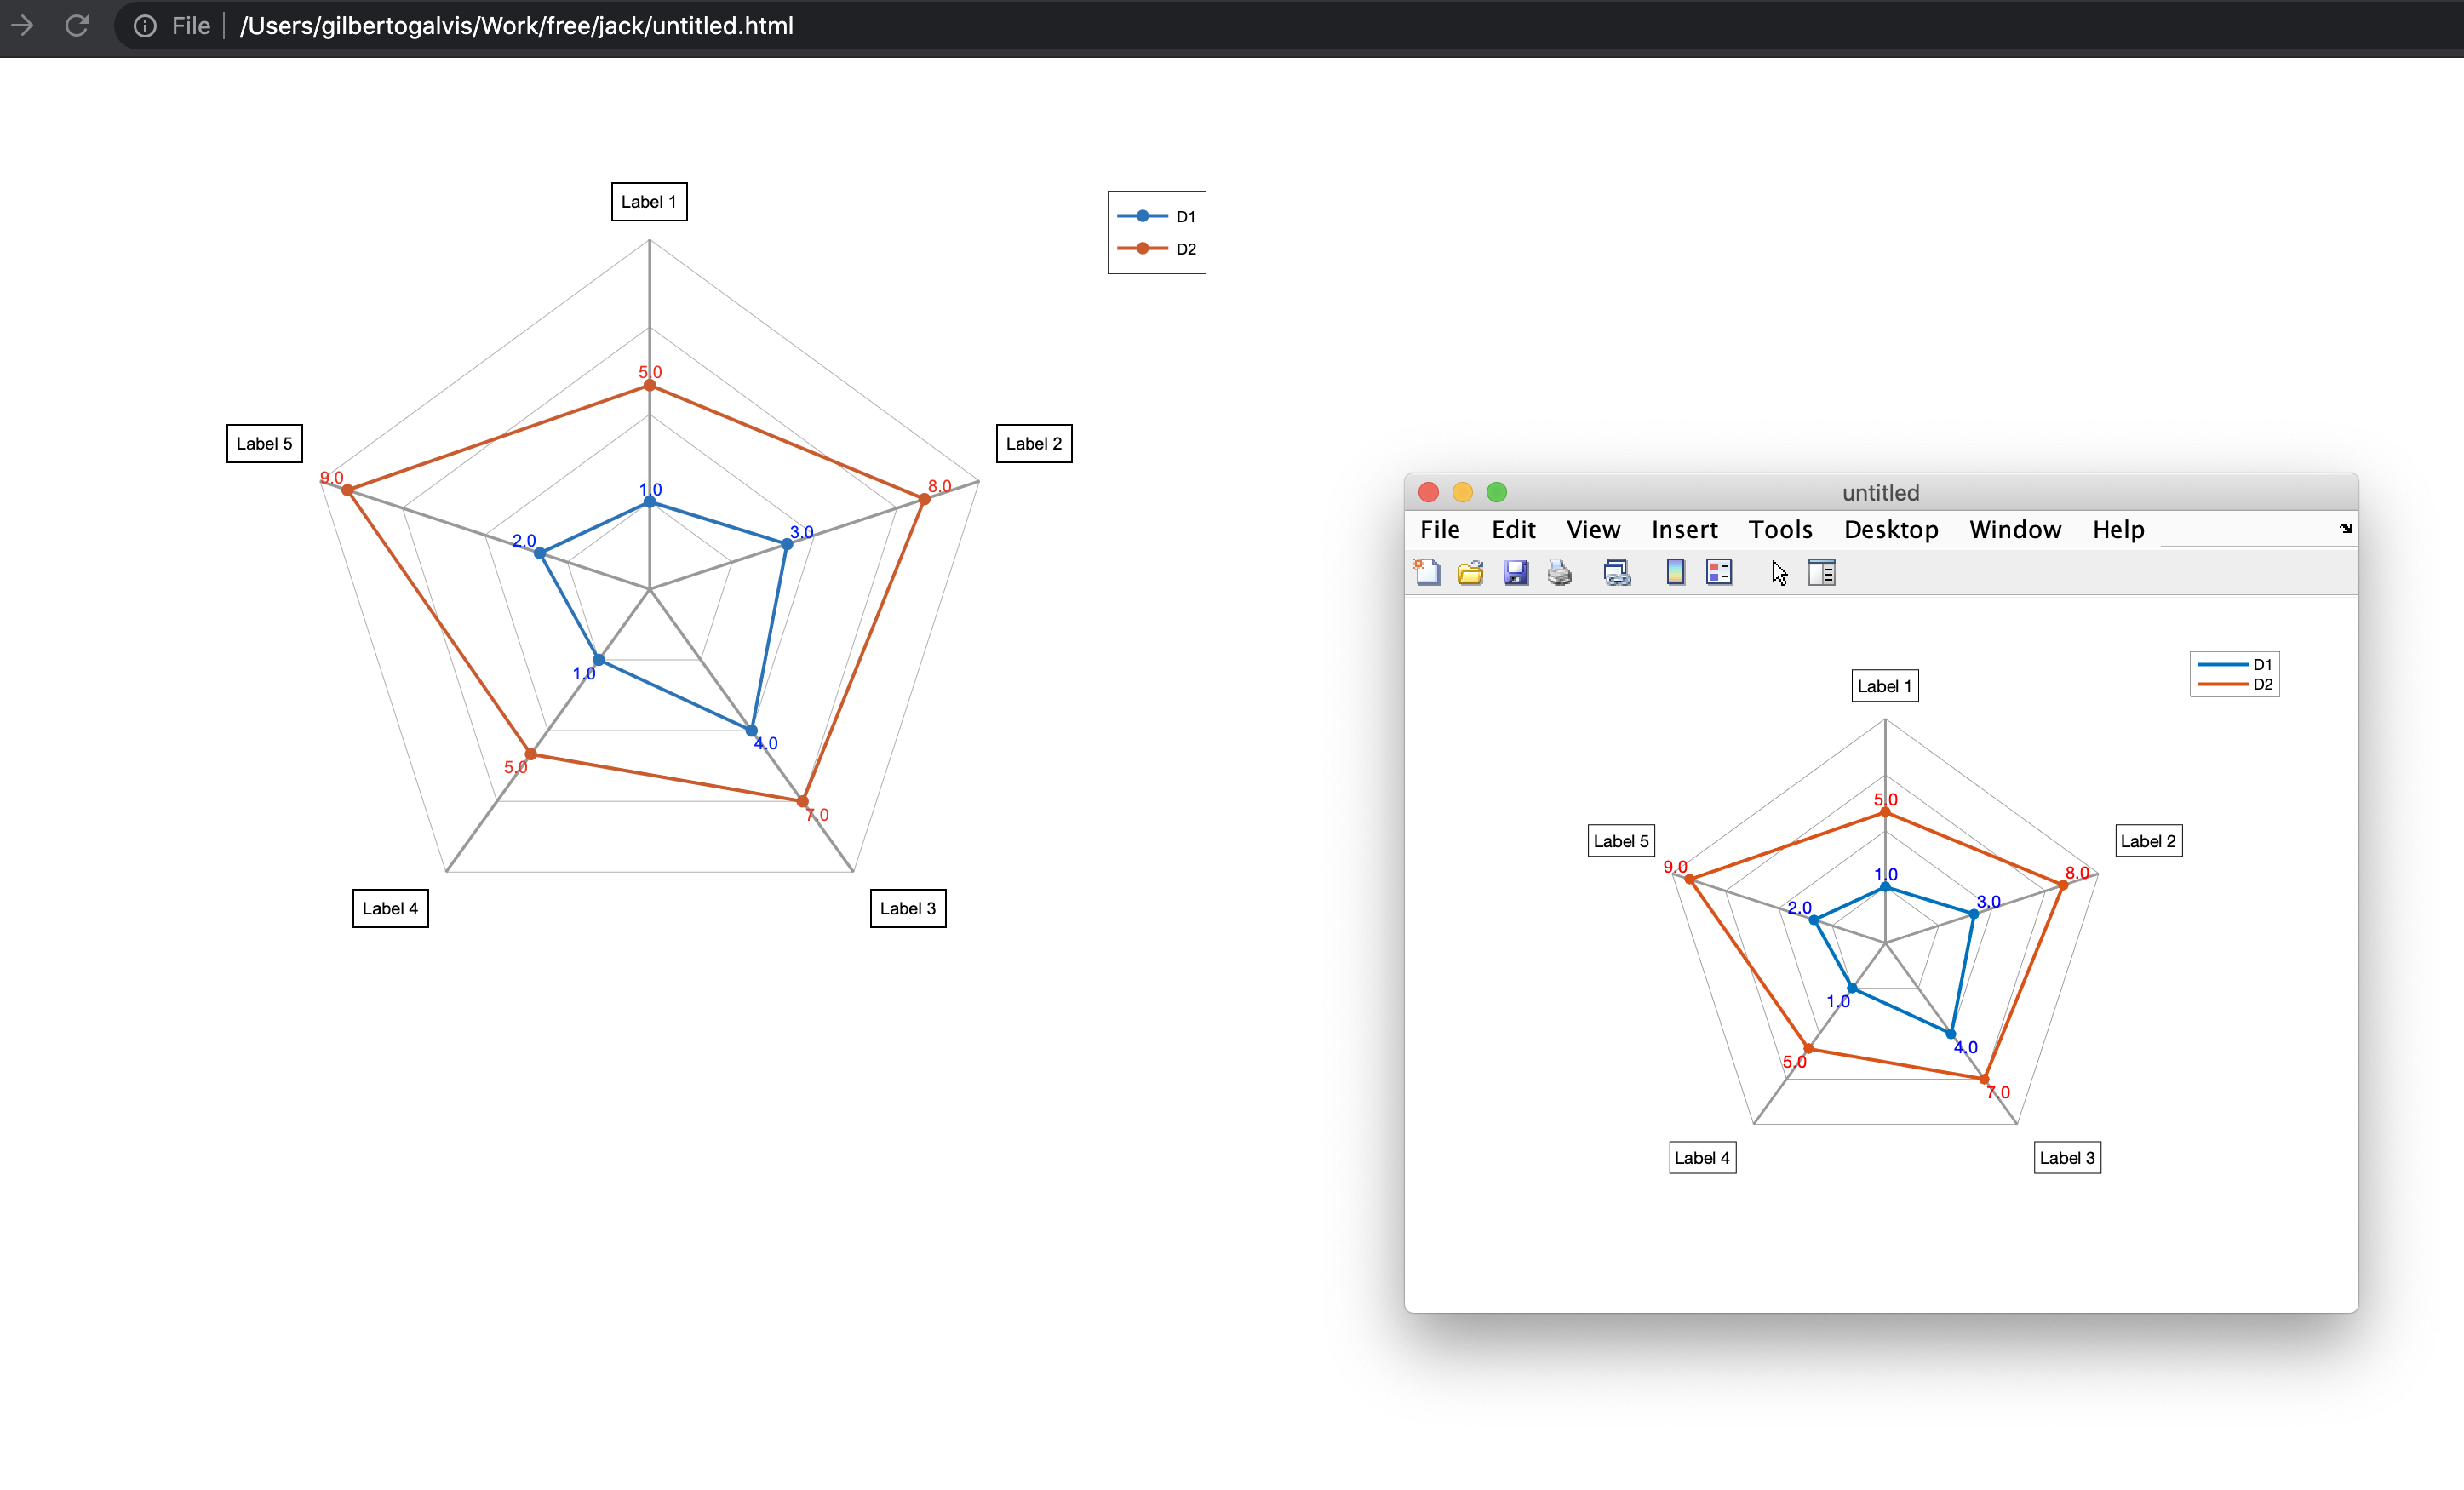Open the Insert menu

click(1684, 529)
